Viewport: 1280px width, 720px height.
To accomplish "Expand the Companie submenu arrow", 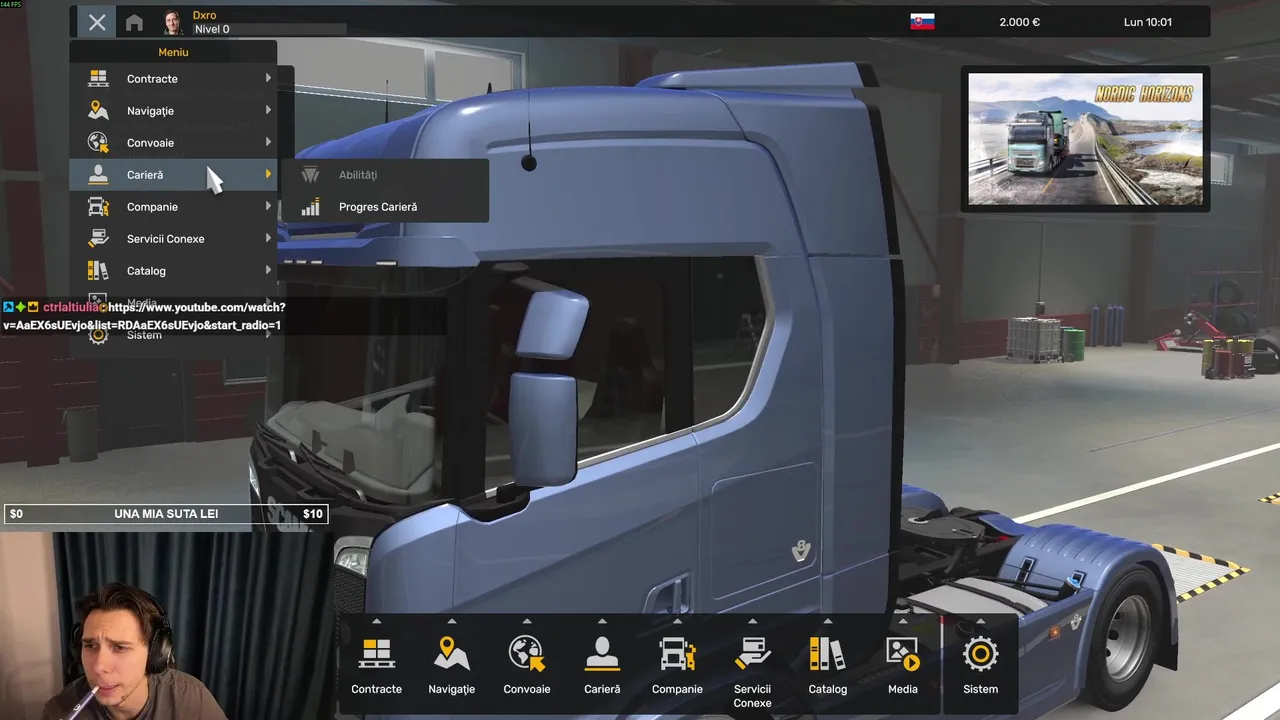I will (268, 206).
